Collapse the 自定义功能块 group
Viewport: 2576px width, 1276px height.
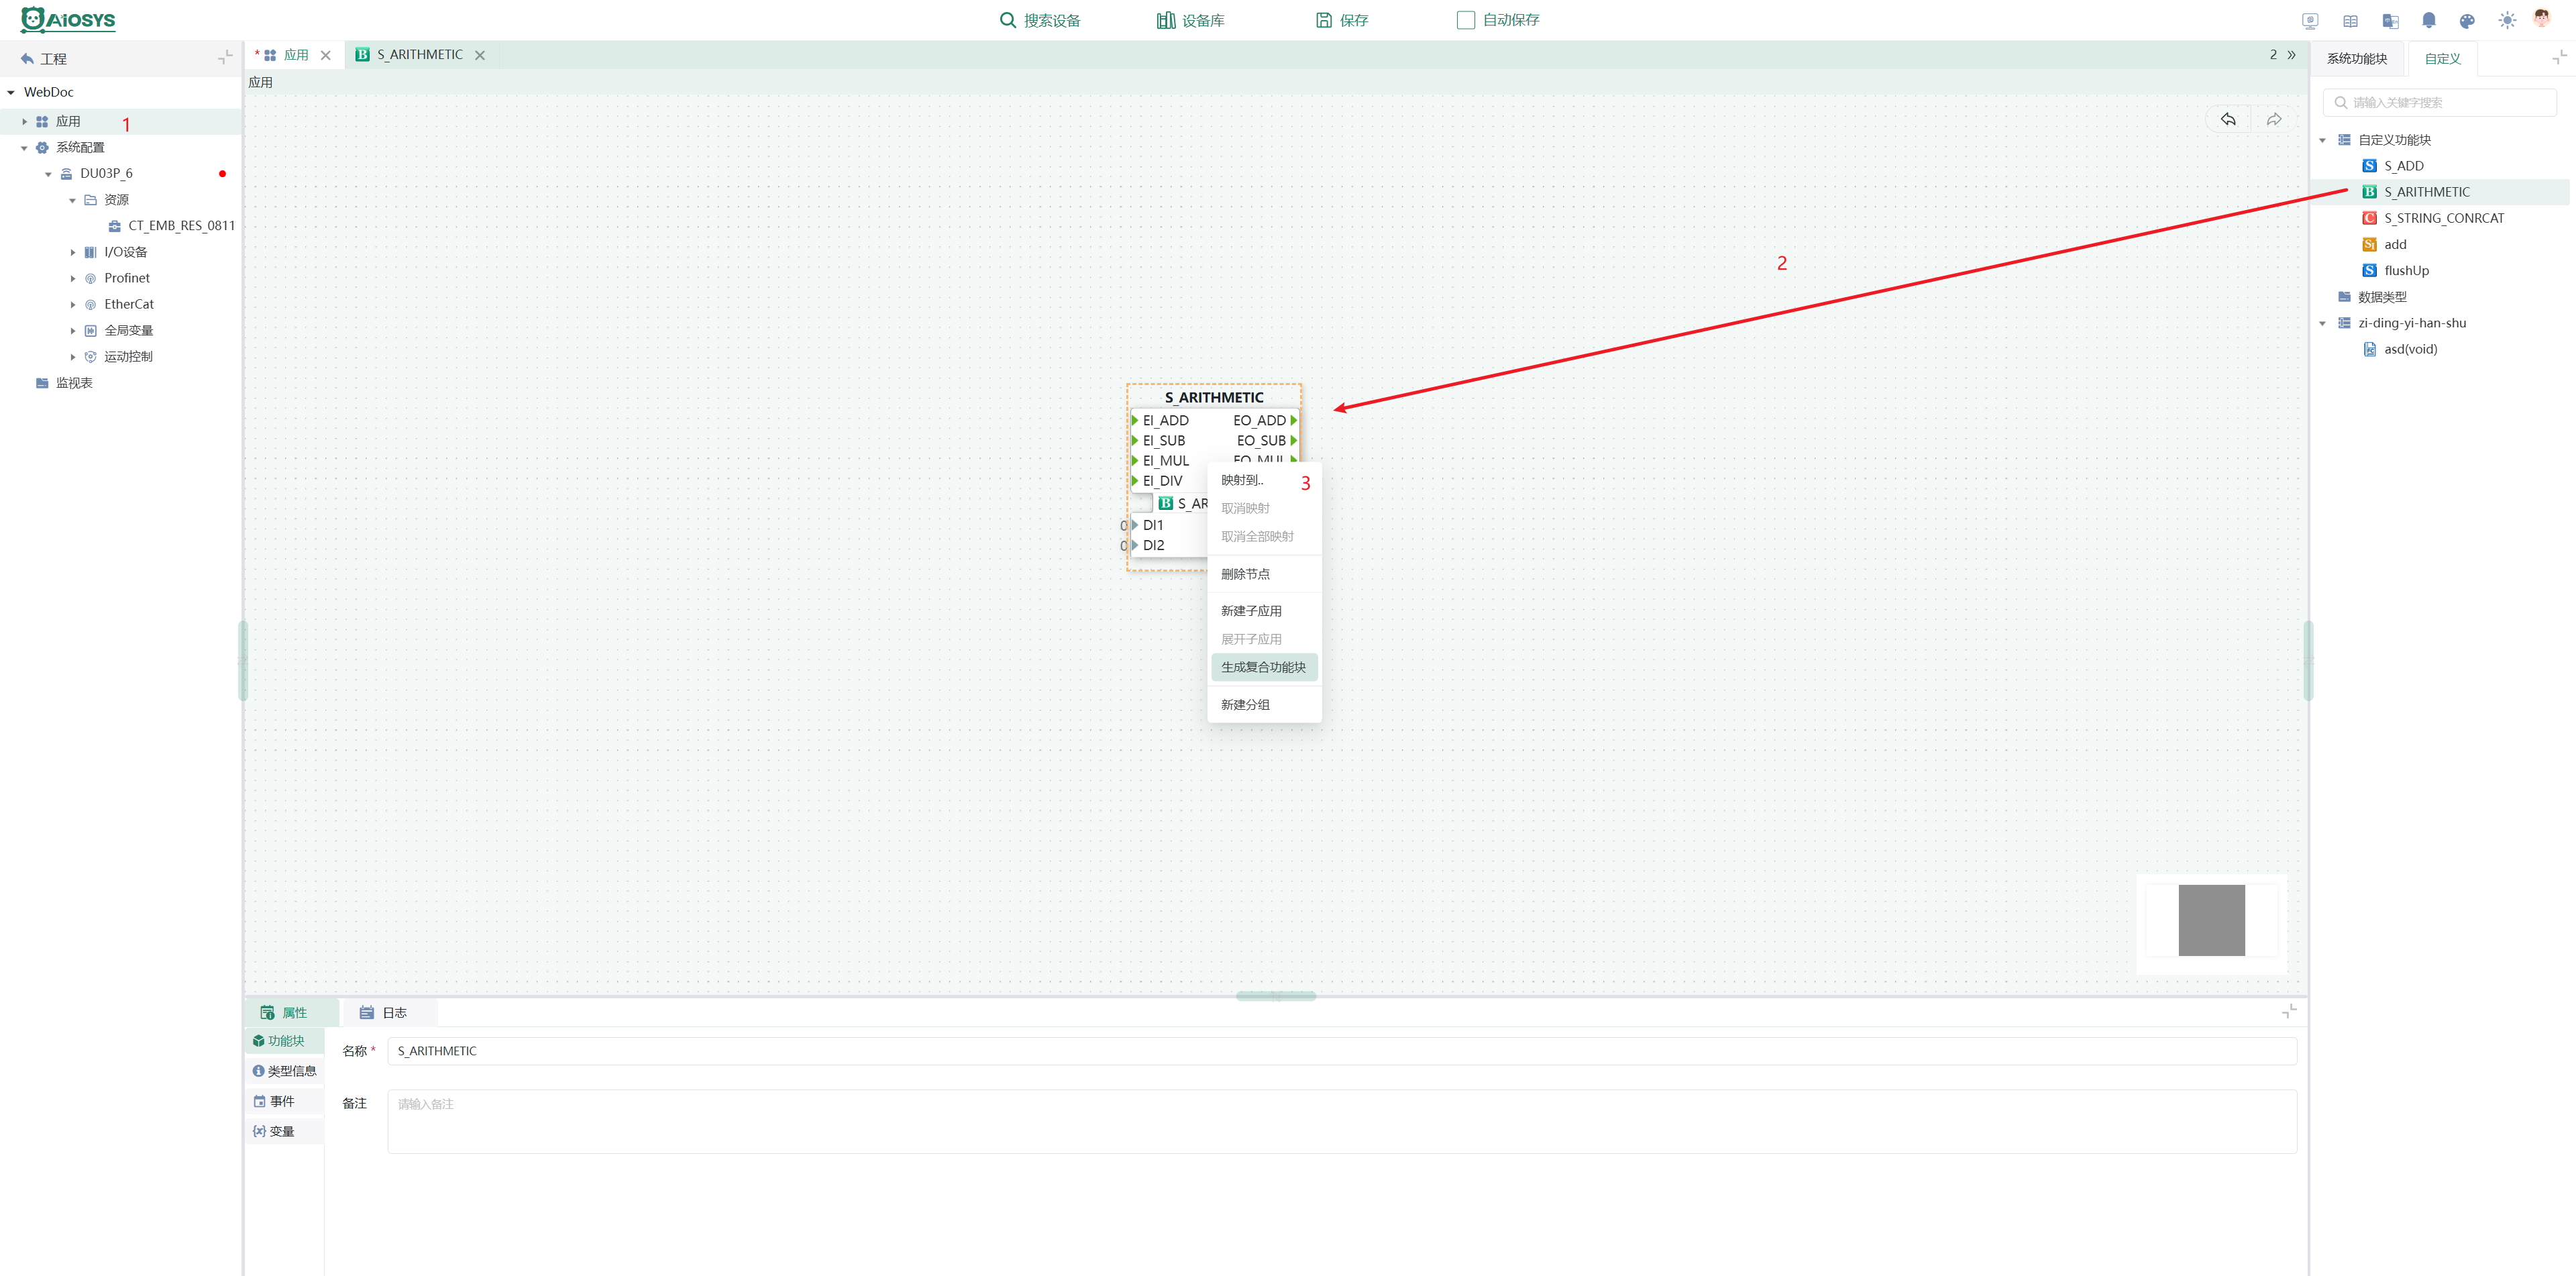point(2322,140)
